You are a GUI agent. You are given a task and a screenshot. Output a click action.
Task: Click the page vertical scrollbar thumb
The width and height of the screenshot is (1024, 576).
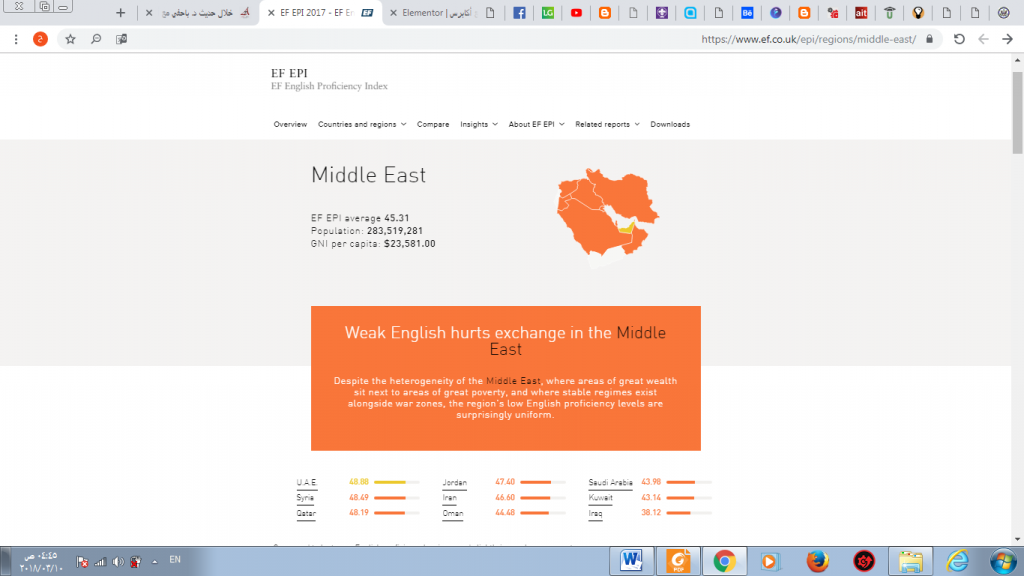1017,112
